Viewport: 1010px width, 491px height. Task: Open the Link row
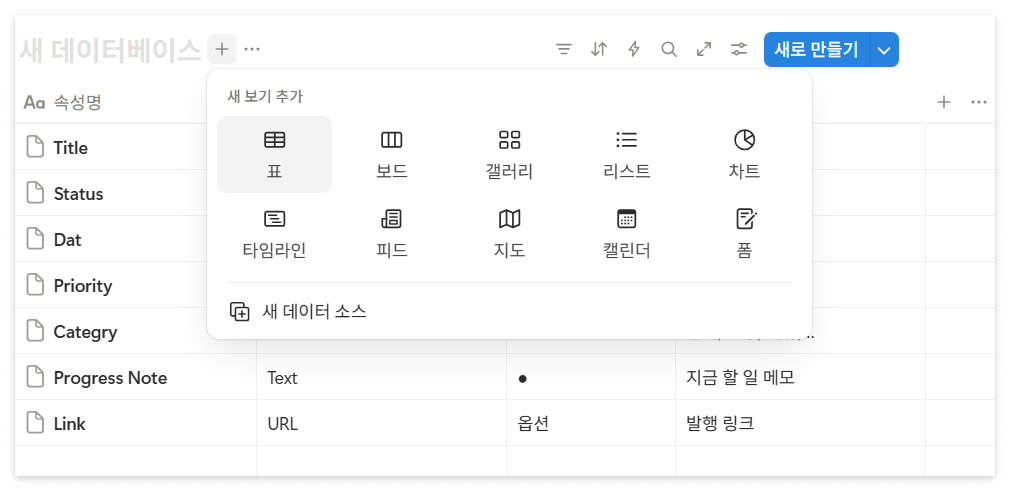[x=70, y=424]
